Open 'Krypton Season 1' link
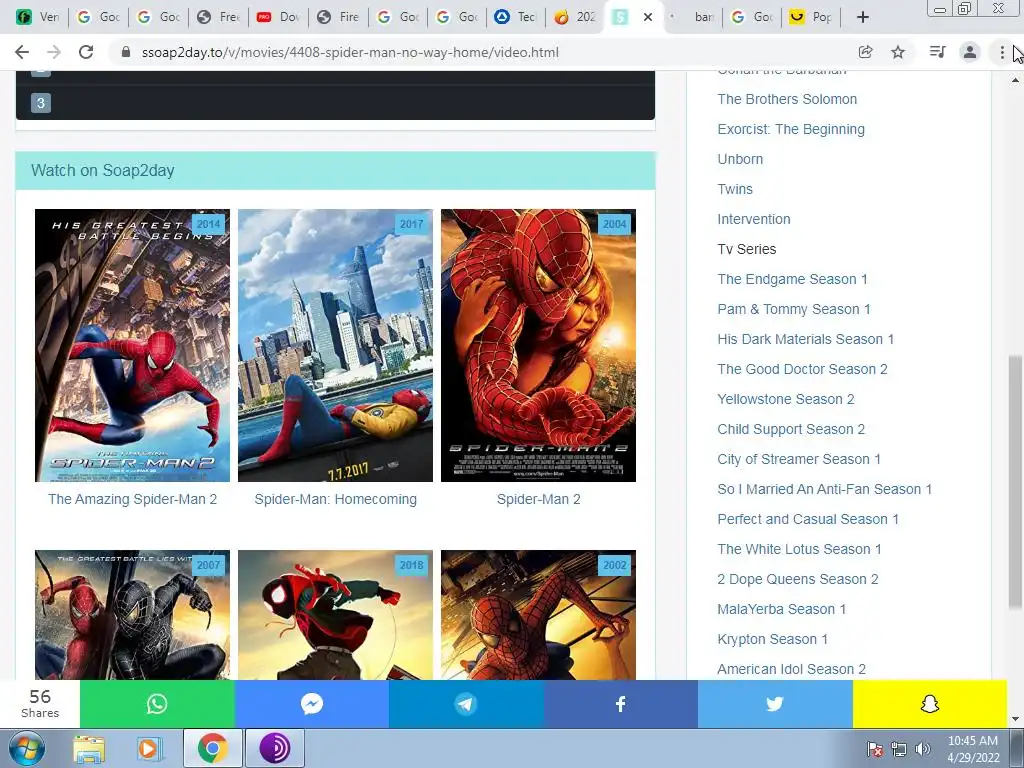 point(773,640)
